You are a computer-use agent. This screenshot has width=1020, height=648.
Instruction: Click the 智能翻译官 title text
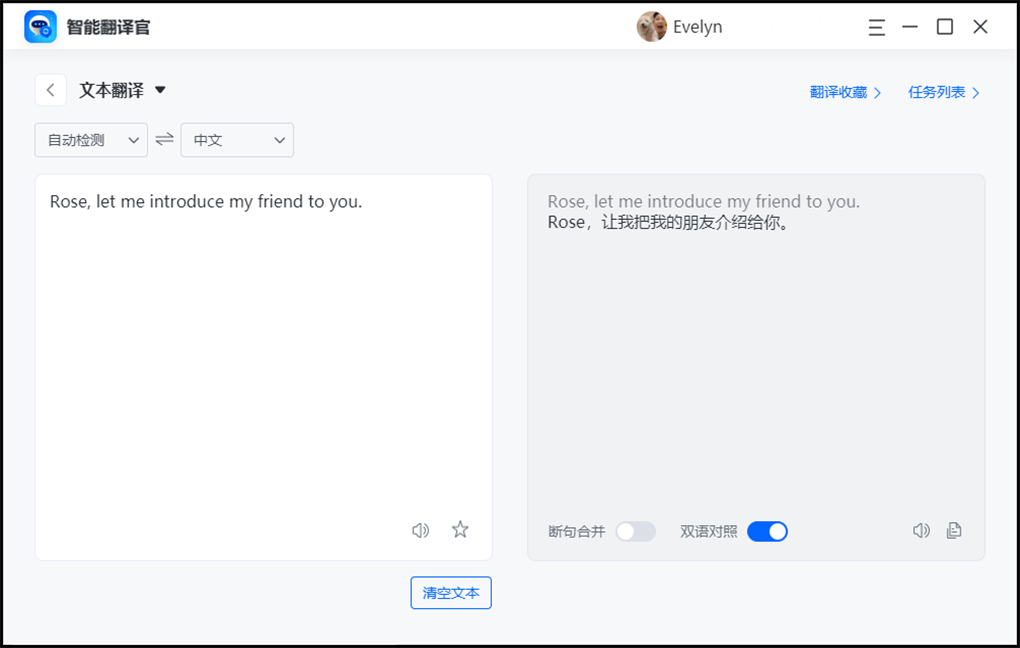(x=108, y=27)
